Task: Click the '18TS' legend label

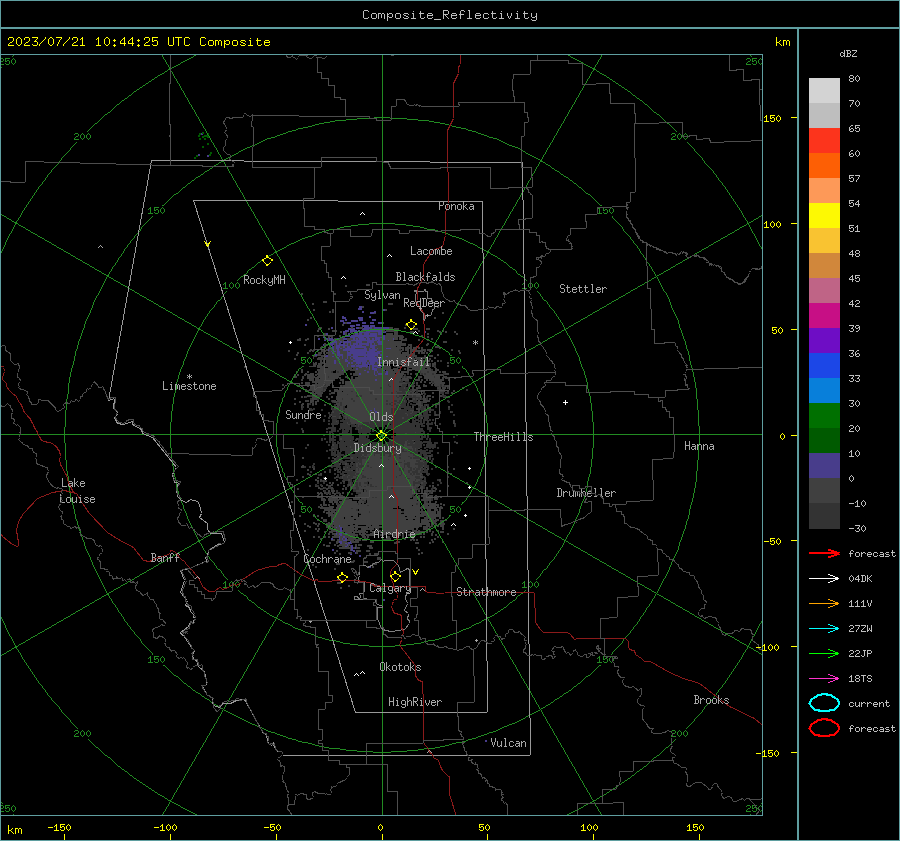Action: [x=860, y=679]
